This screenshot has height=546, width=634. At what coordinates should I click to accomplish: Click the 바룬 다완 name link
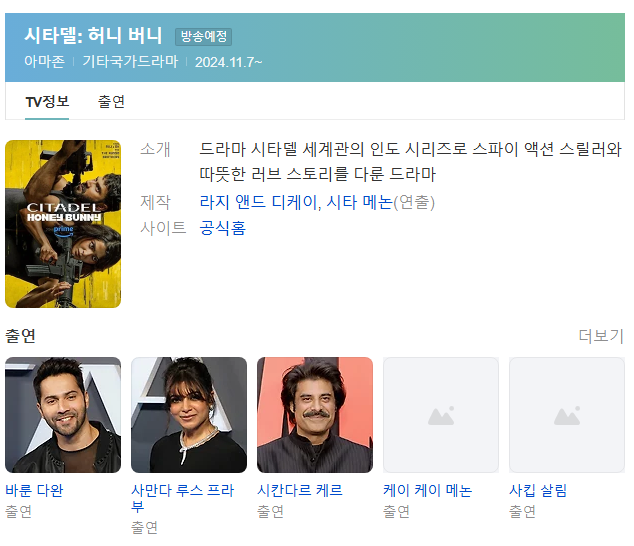point(34,490)
